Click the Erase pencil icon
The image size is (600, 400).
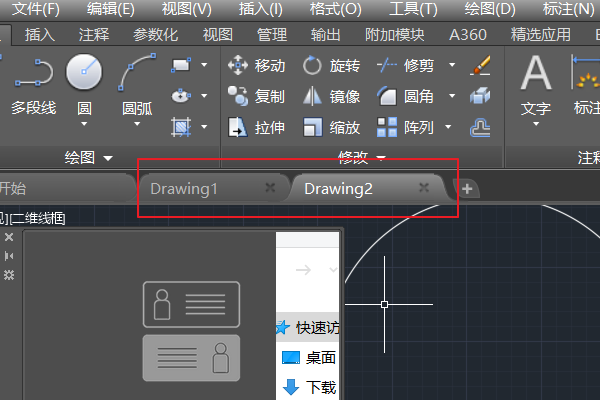480,65
